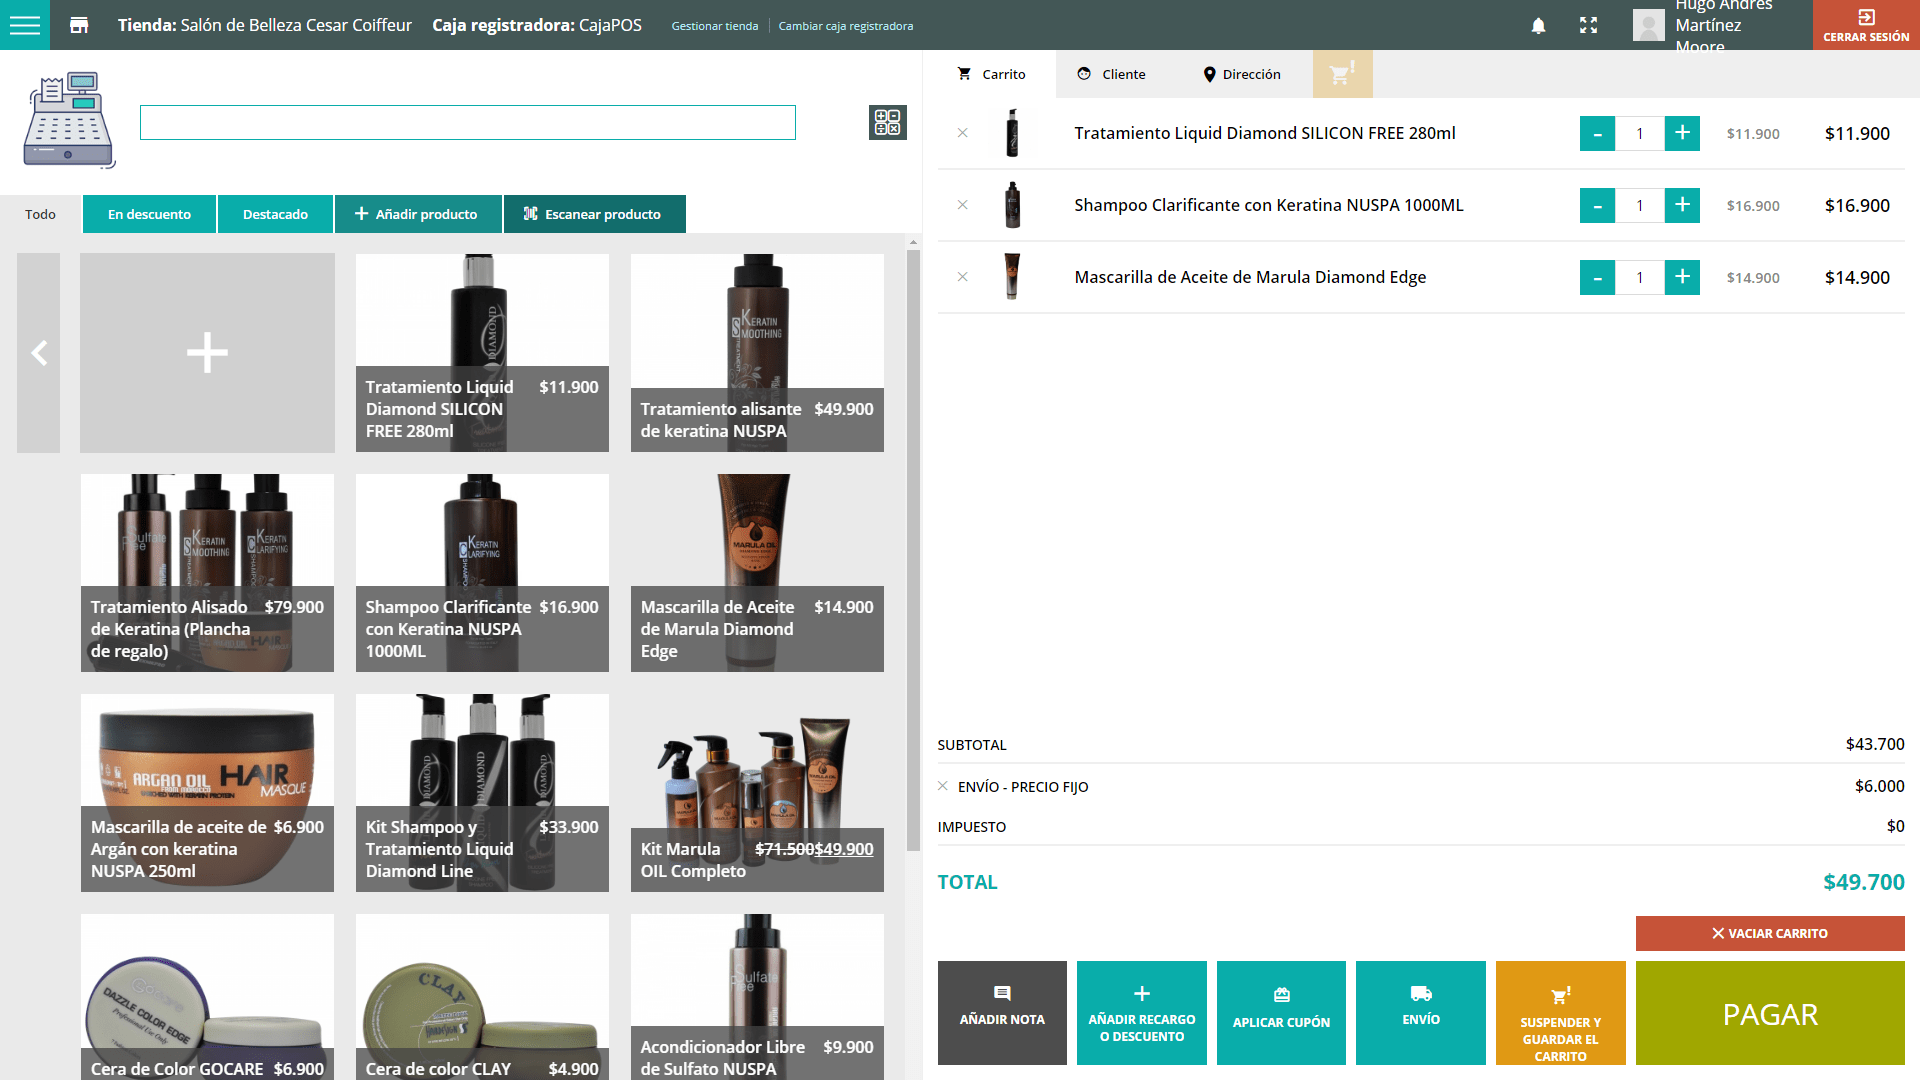Edit quantity field of Tratamiento Liquid Diamond

point(1640,133)
